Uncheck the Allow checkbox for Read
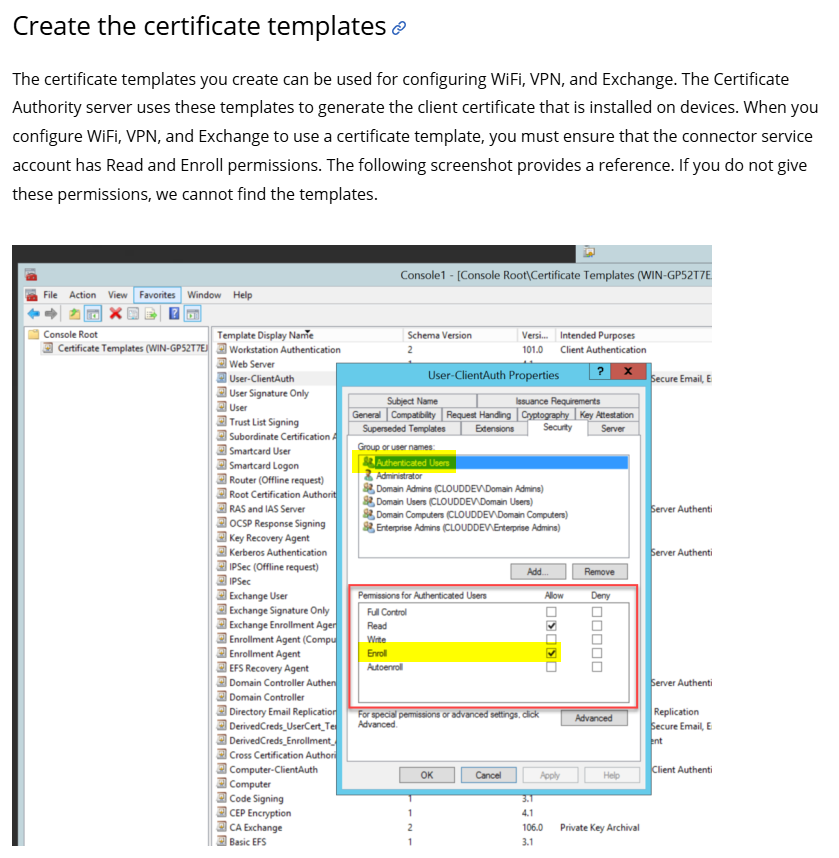This screenshot has height=858, width=839. [550, 626]
